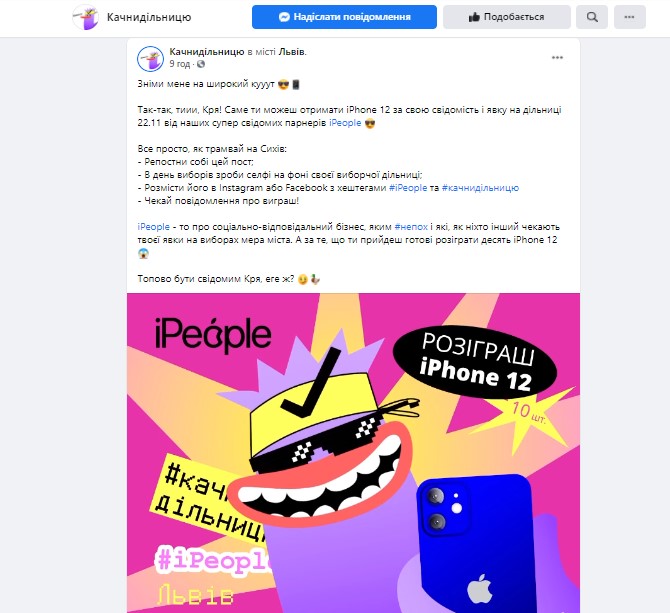Click the Messenger icon in message button
The width and height of the screenshot is (670, 613).
click(x=284, y=17)
